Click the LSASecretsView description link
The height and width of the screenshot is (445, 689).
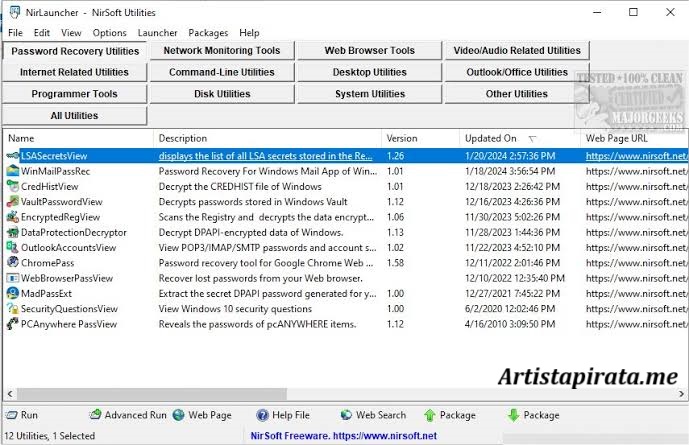(265, 156)
